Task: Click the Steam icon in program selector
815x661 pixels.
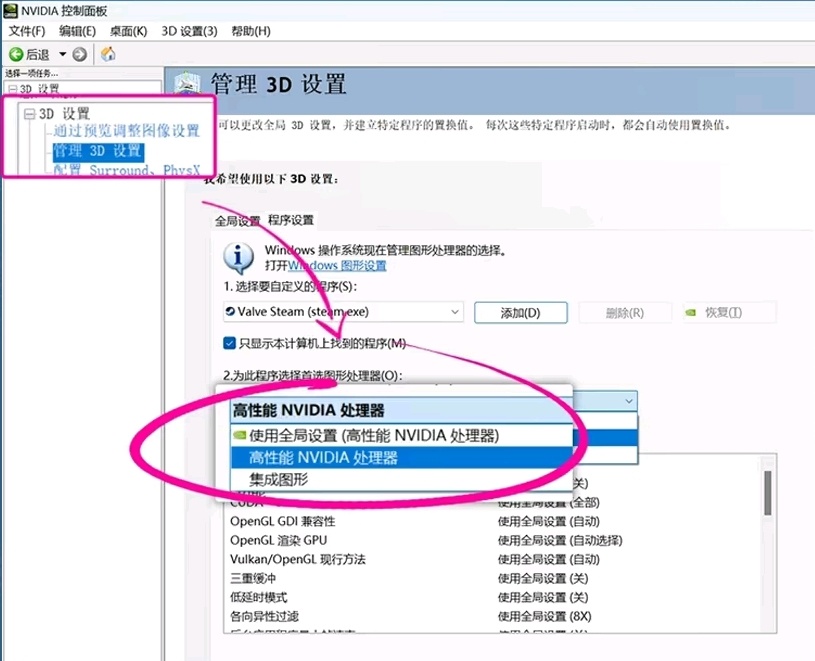Action: click(x=231, y=312)
